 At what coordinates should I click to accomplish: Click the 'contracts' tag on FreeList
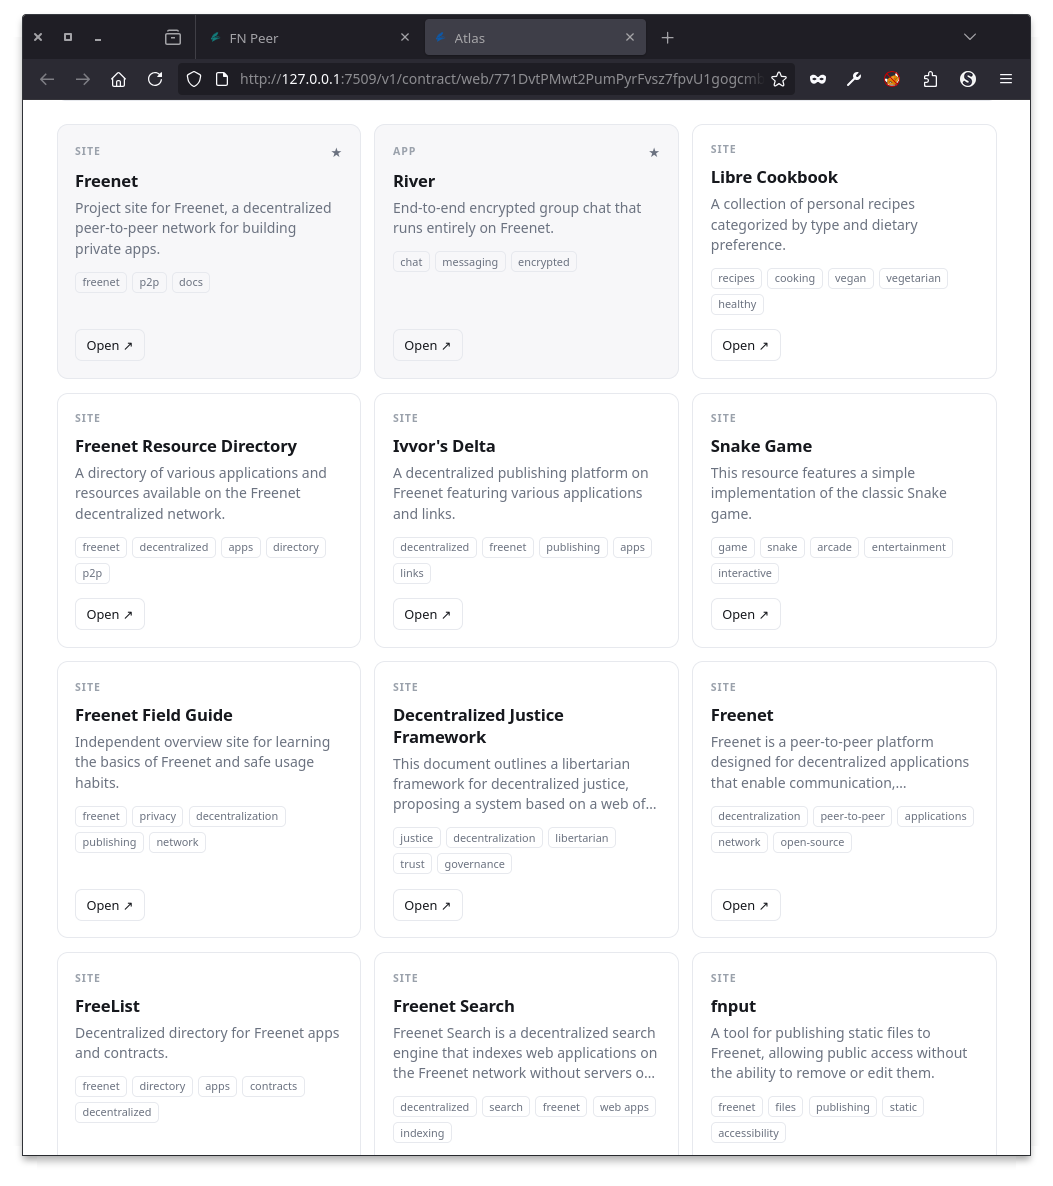click(273, 1087)
